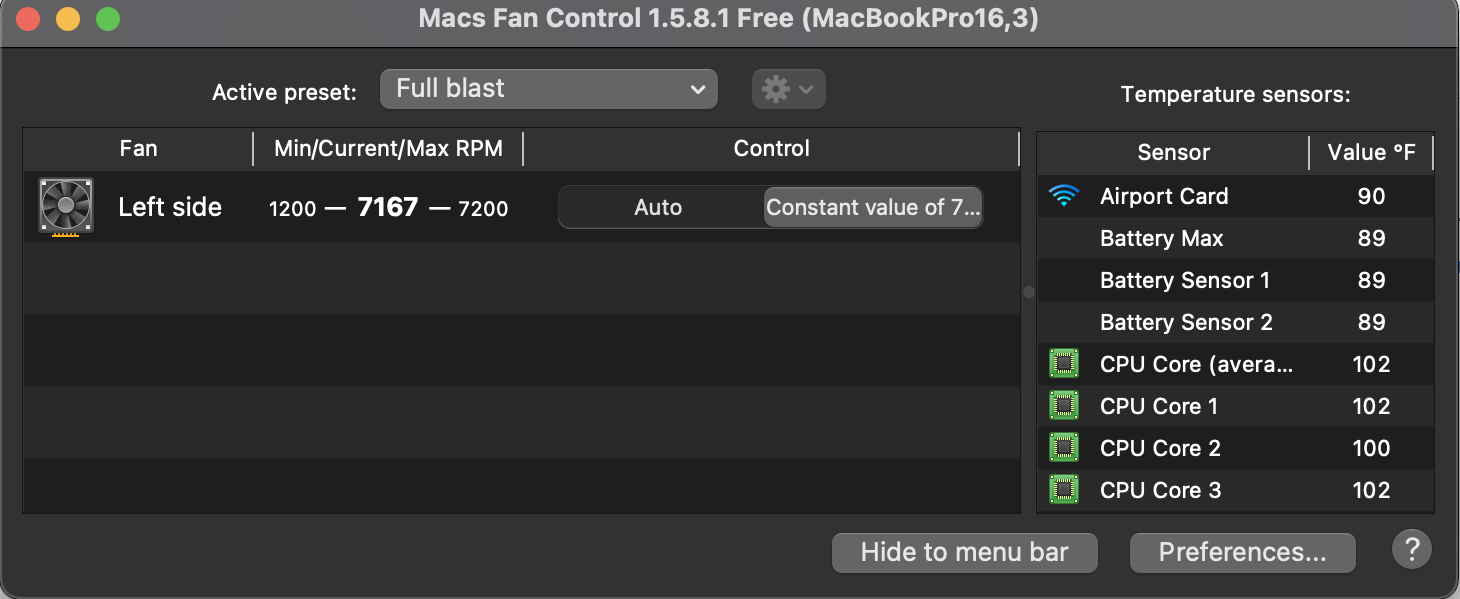Click the Value °F column header

pyautogui.click(x=1372, y=152)
